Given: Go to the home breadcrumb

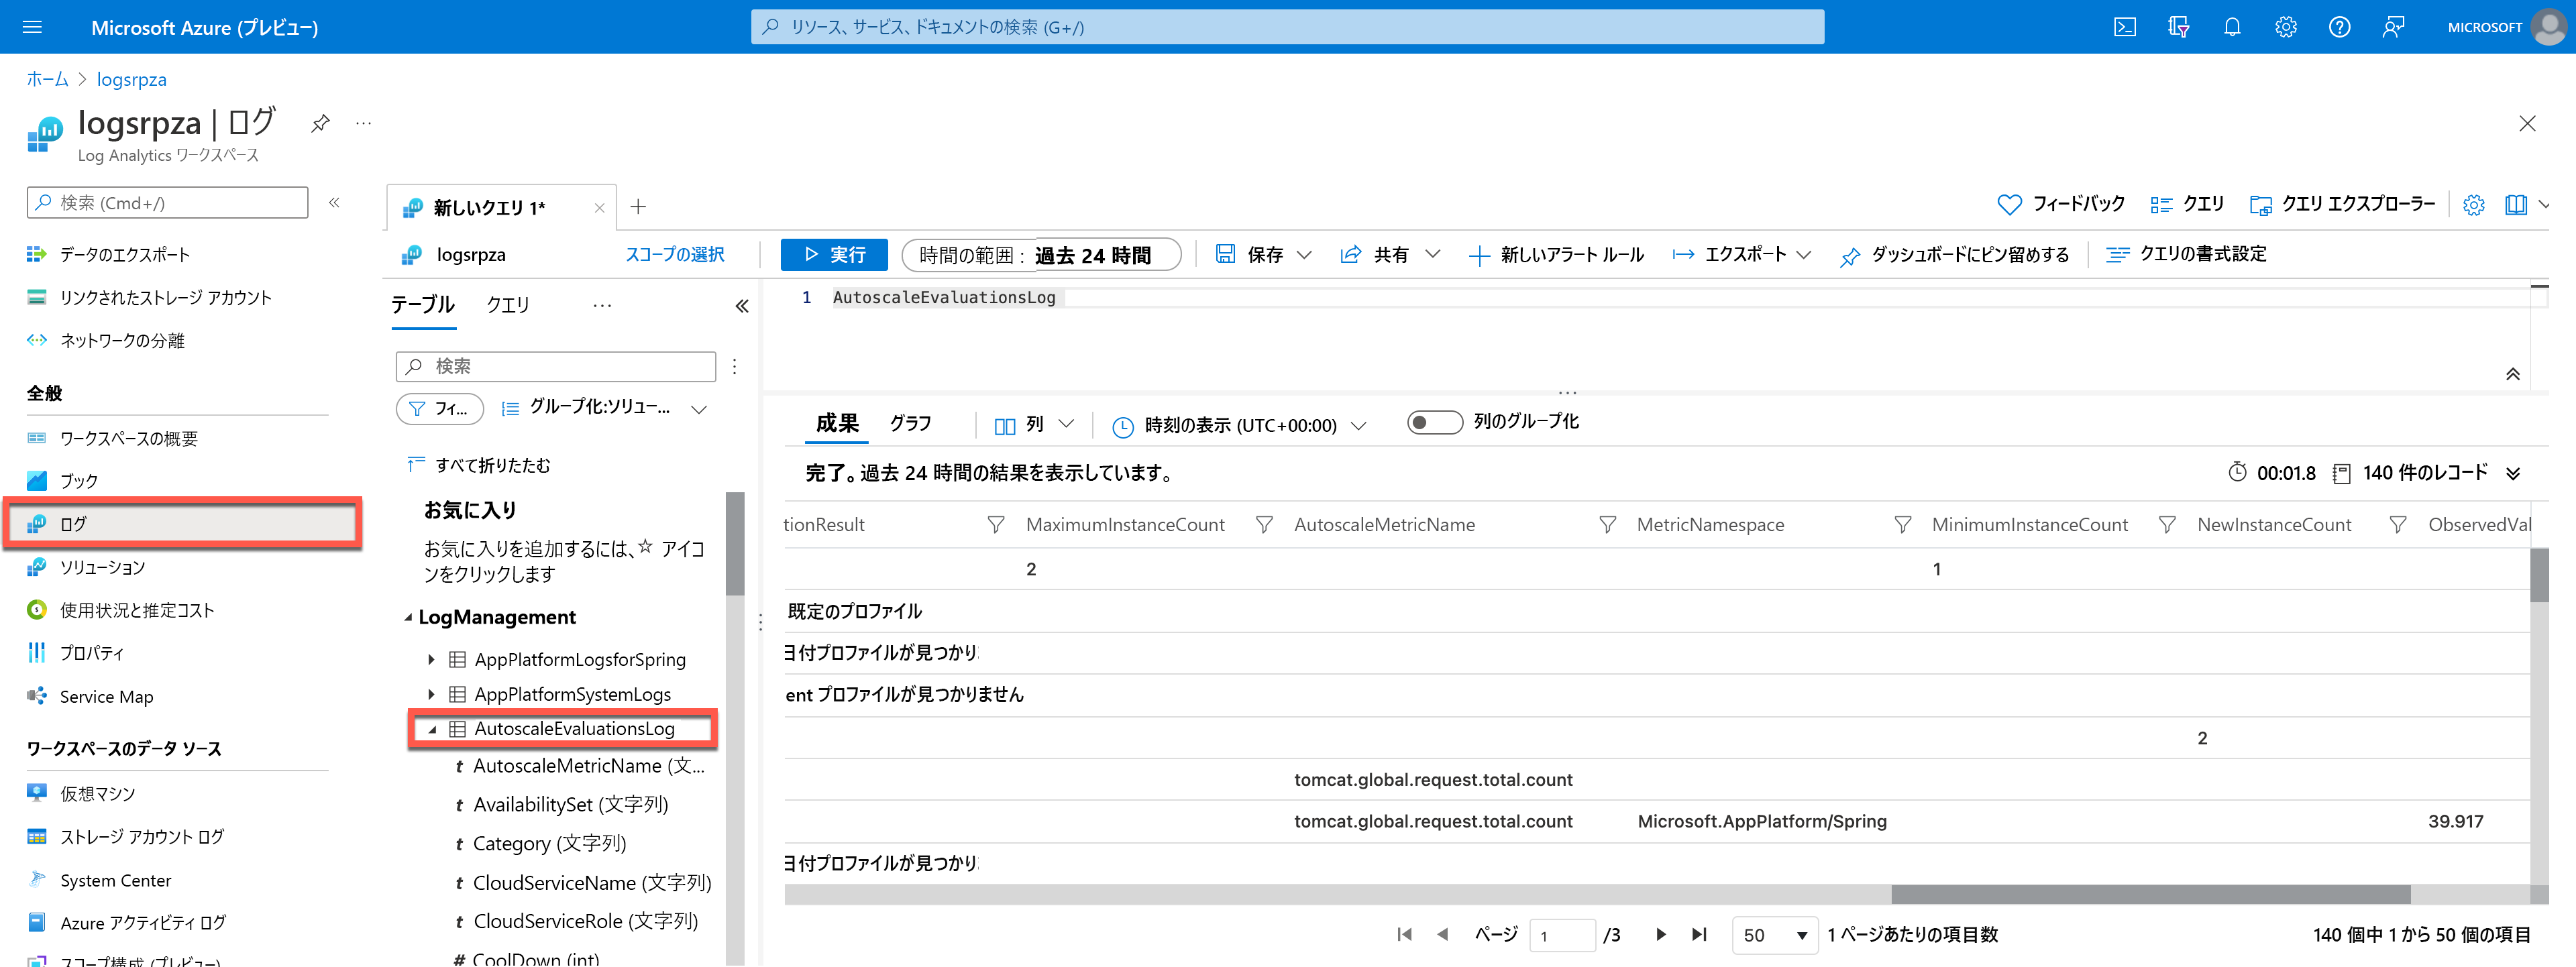Looking at the screenshot, I should (47, 79).
